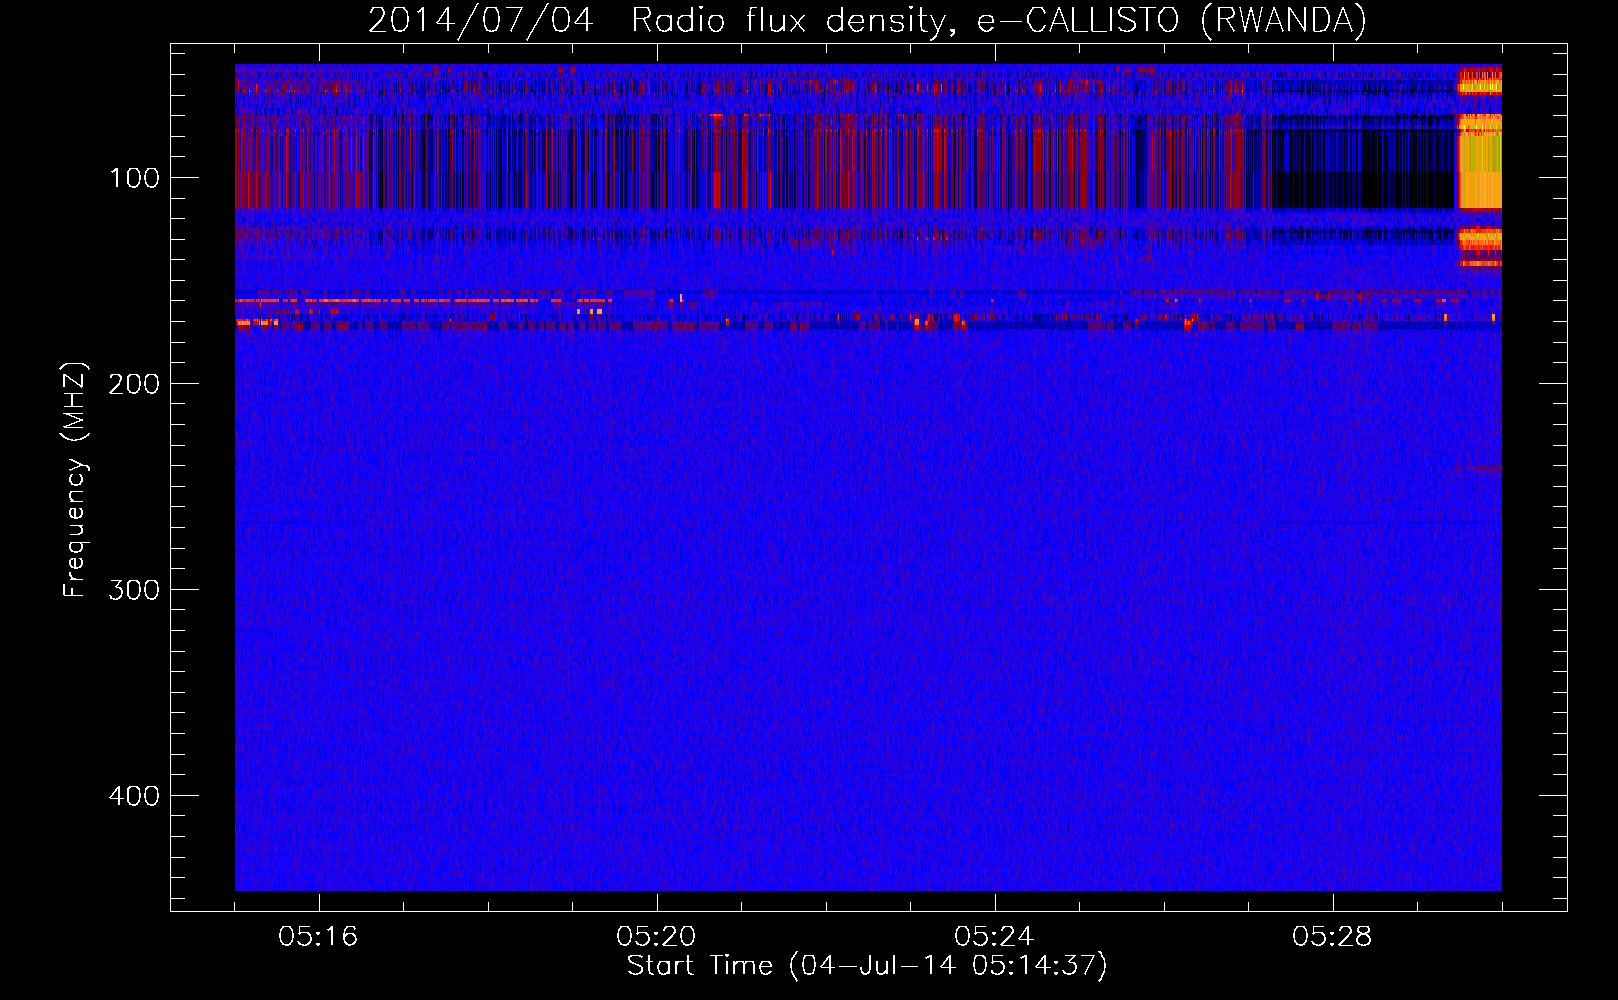
Task: Click the 05:16 time axis label
Action: pyautogui.click(x=318, y=937)
